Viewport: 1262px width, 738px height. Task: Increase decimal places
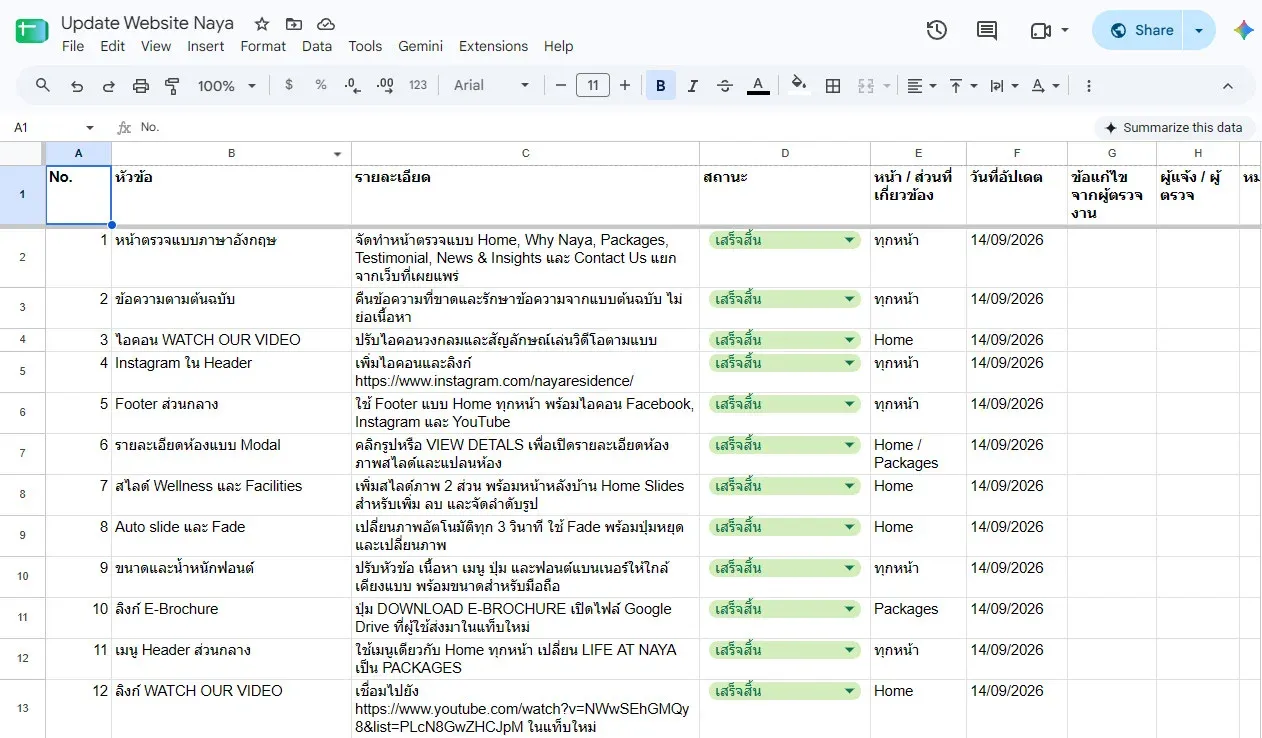[385, 85]
